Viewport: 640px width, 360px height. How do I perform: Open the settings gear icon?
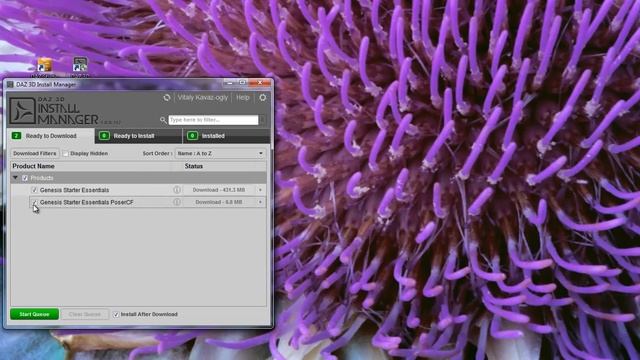click(x=262, y=98)
